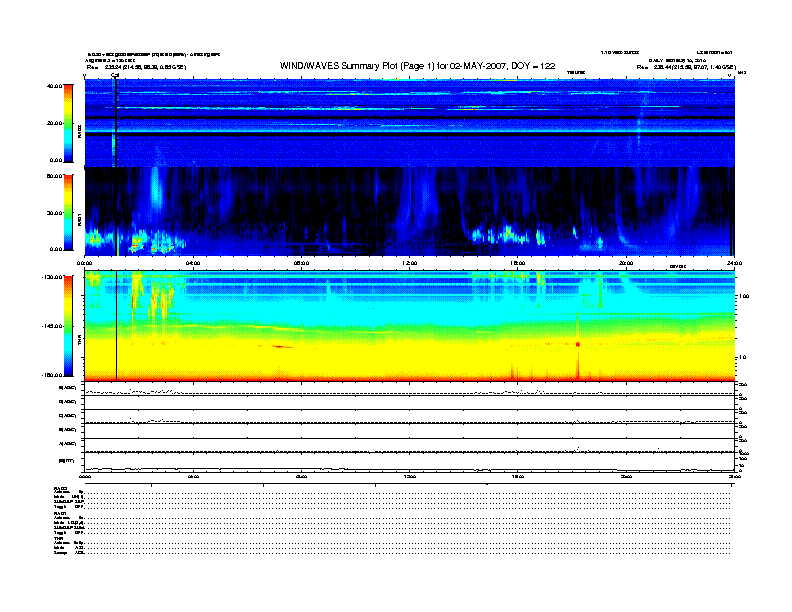
Task: Click the 20.00 label on RAD2 scale
Action: [x=54, y=123]
